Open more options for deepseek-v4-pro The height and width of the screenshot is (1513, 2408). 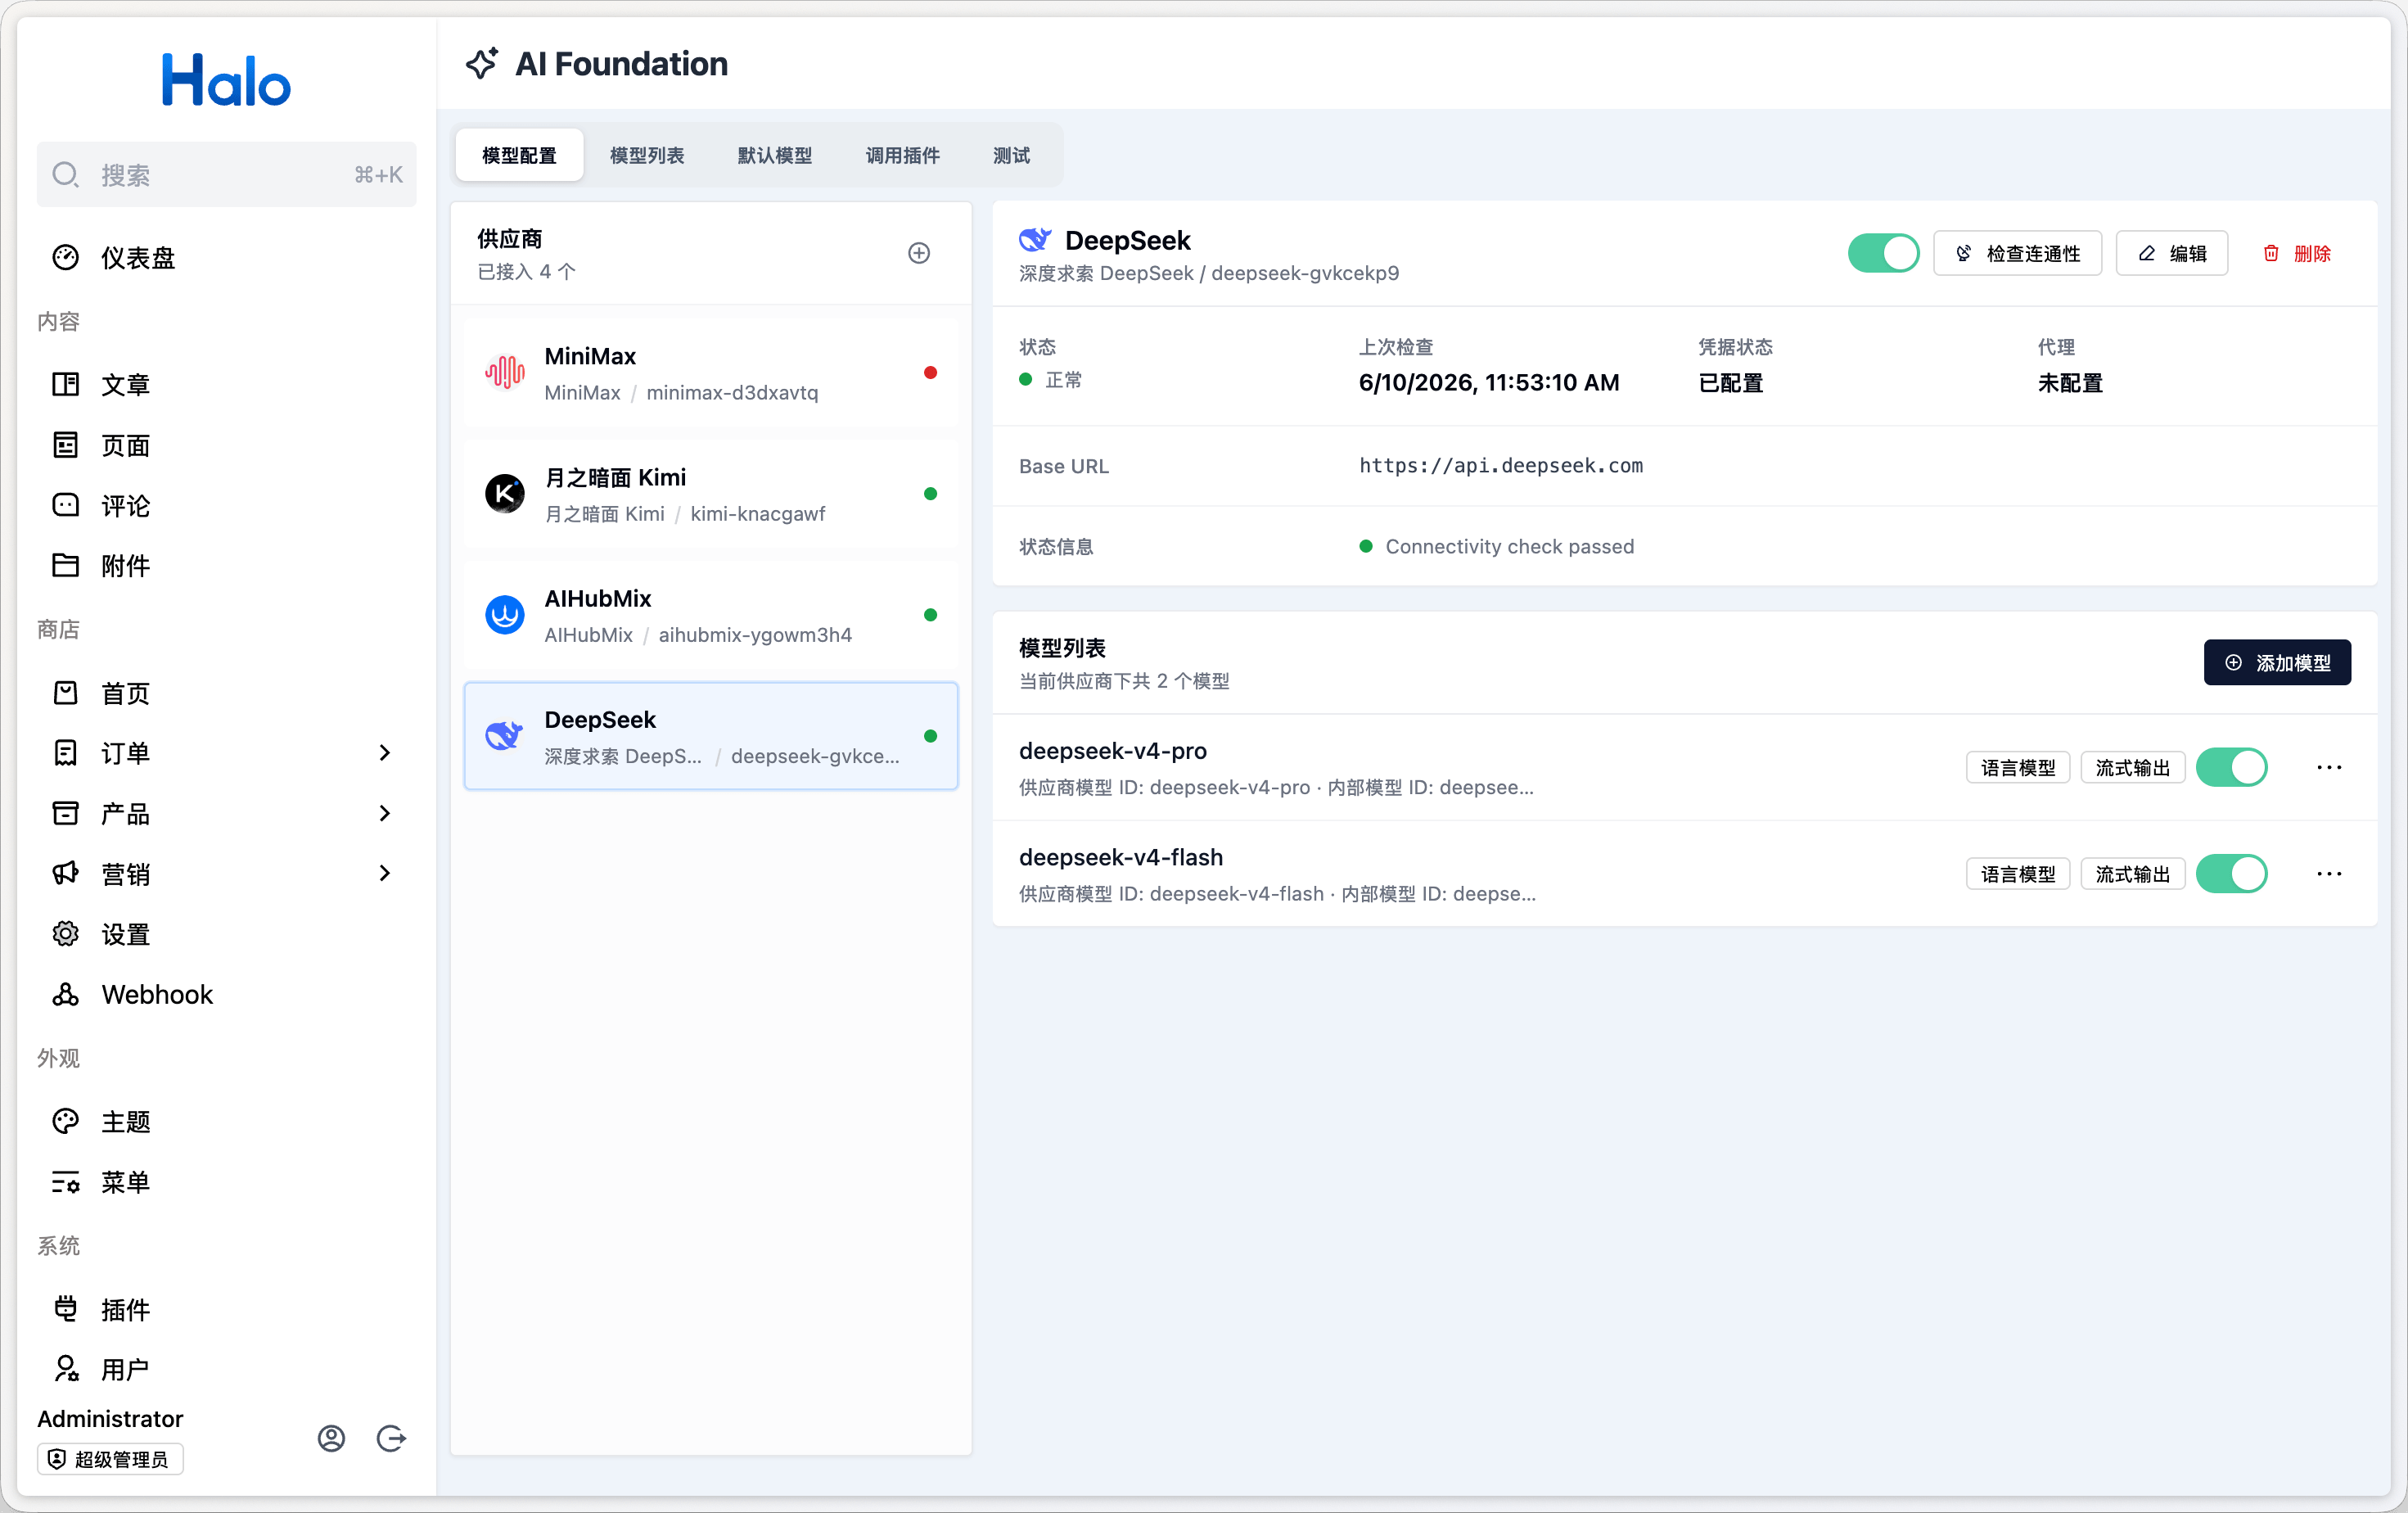pyautogui.click(x=2329, y=768)
